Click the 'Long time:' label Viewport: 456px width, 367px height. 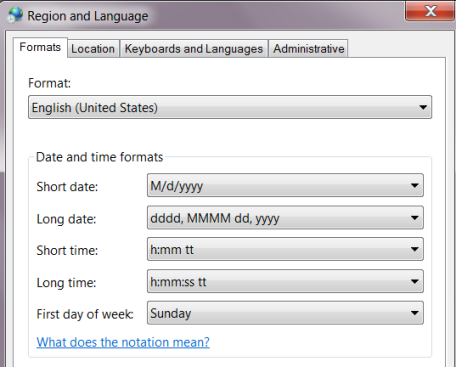pyautogui.click(x=66, y=283)
